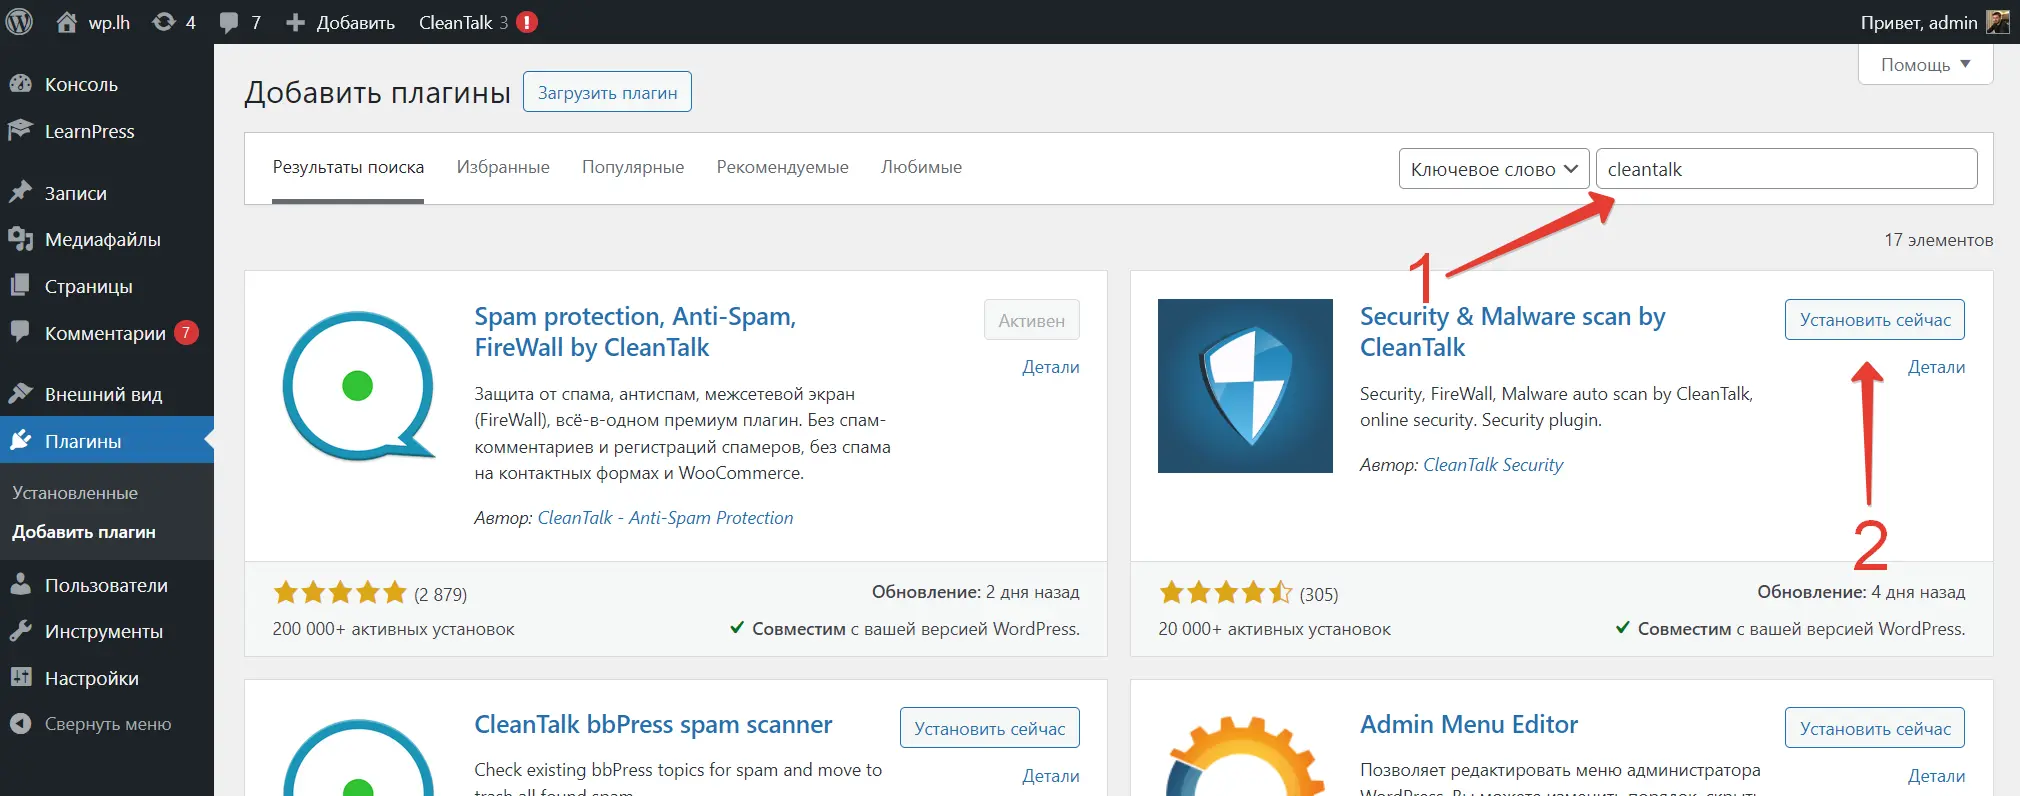The width and height of the screenshot is (2020, 796).
Task: Open Детали for Spam protection plugin
Action: point(1050,367)
